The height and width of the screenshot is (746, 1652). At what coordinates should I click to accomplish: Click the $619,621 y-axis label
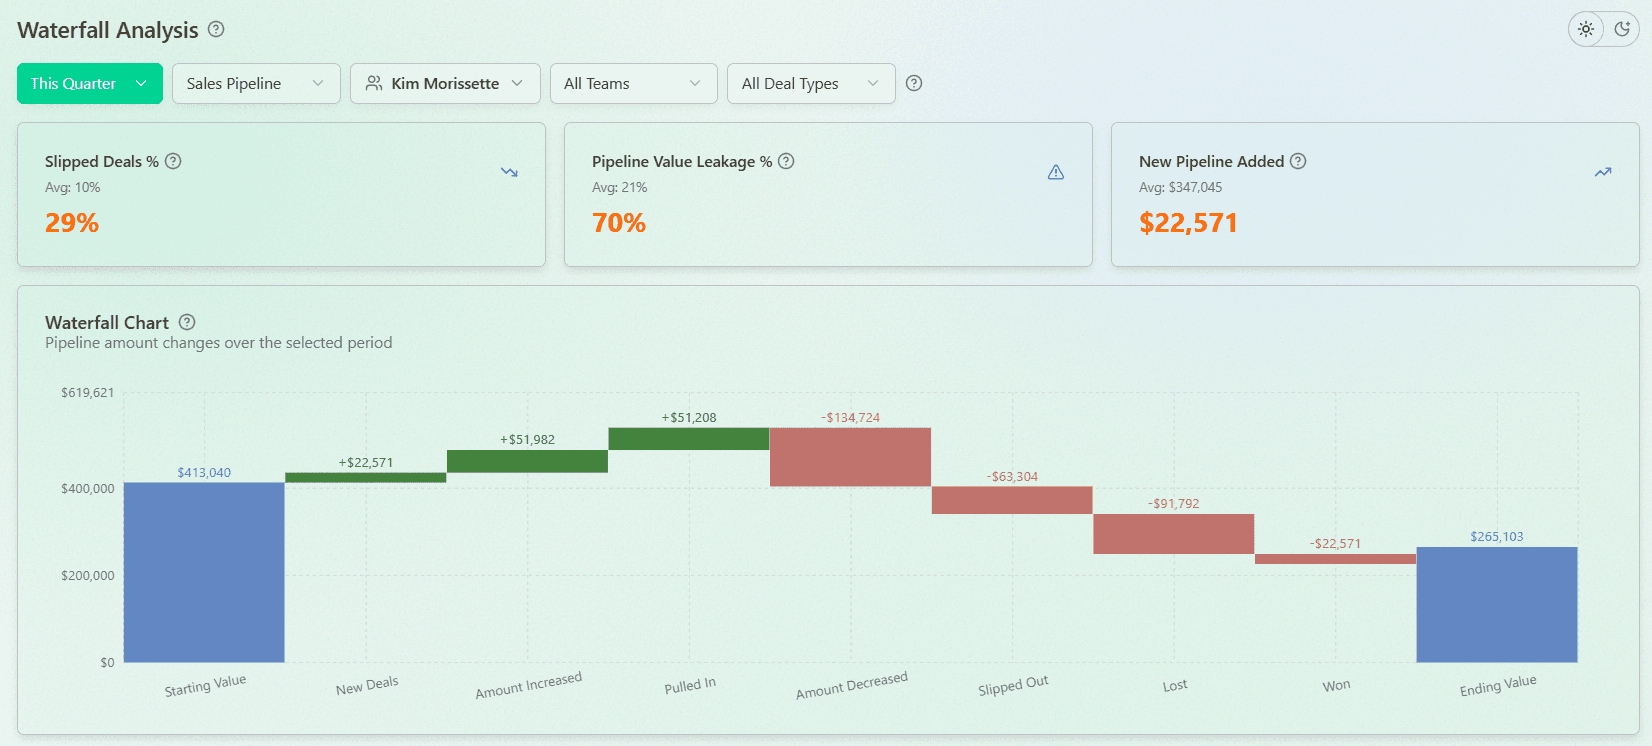click(88, 393)
